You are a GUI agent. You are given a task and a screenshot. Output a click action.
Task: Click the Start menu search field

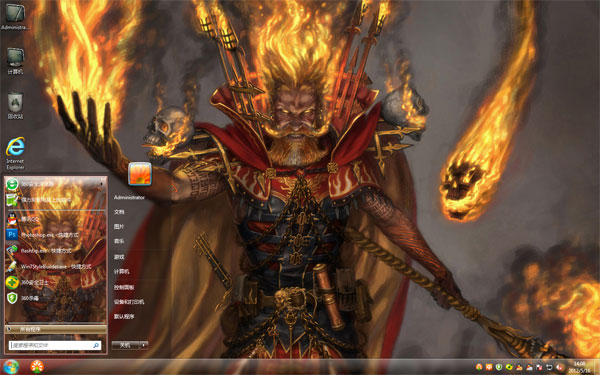[55, 346]
